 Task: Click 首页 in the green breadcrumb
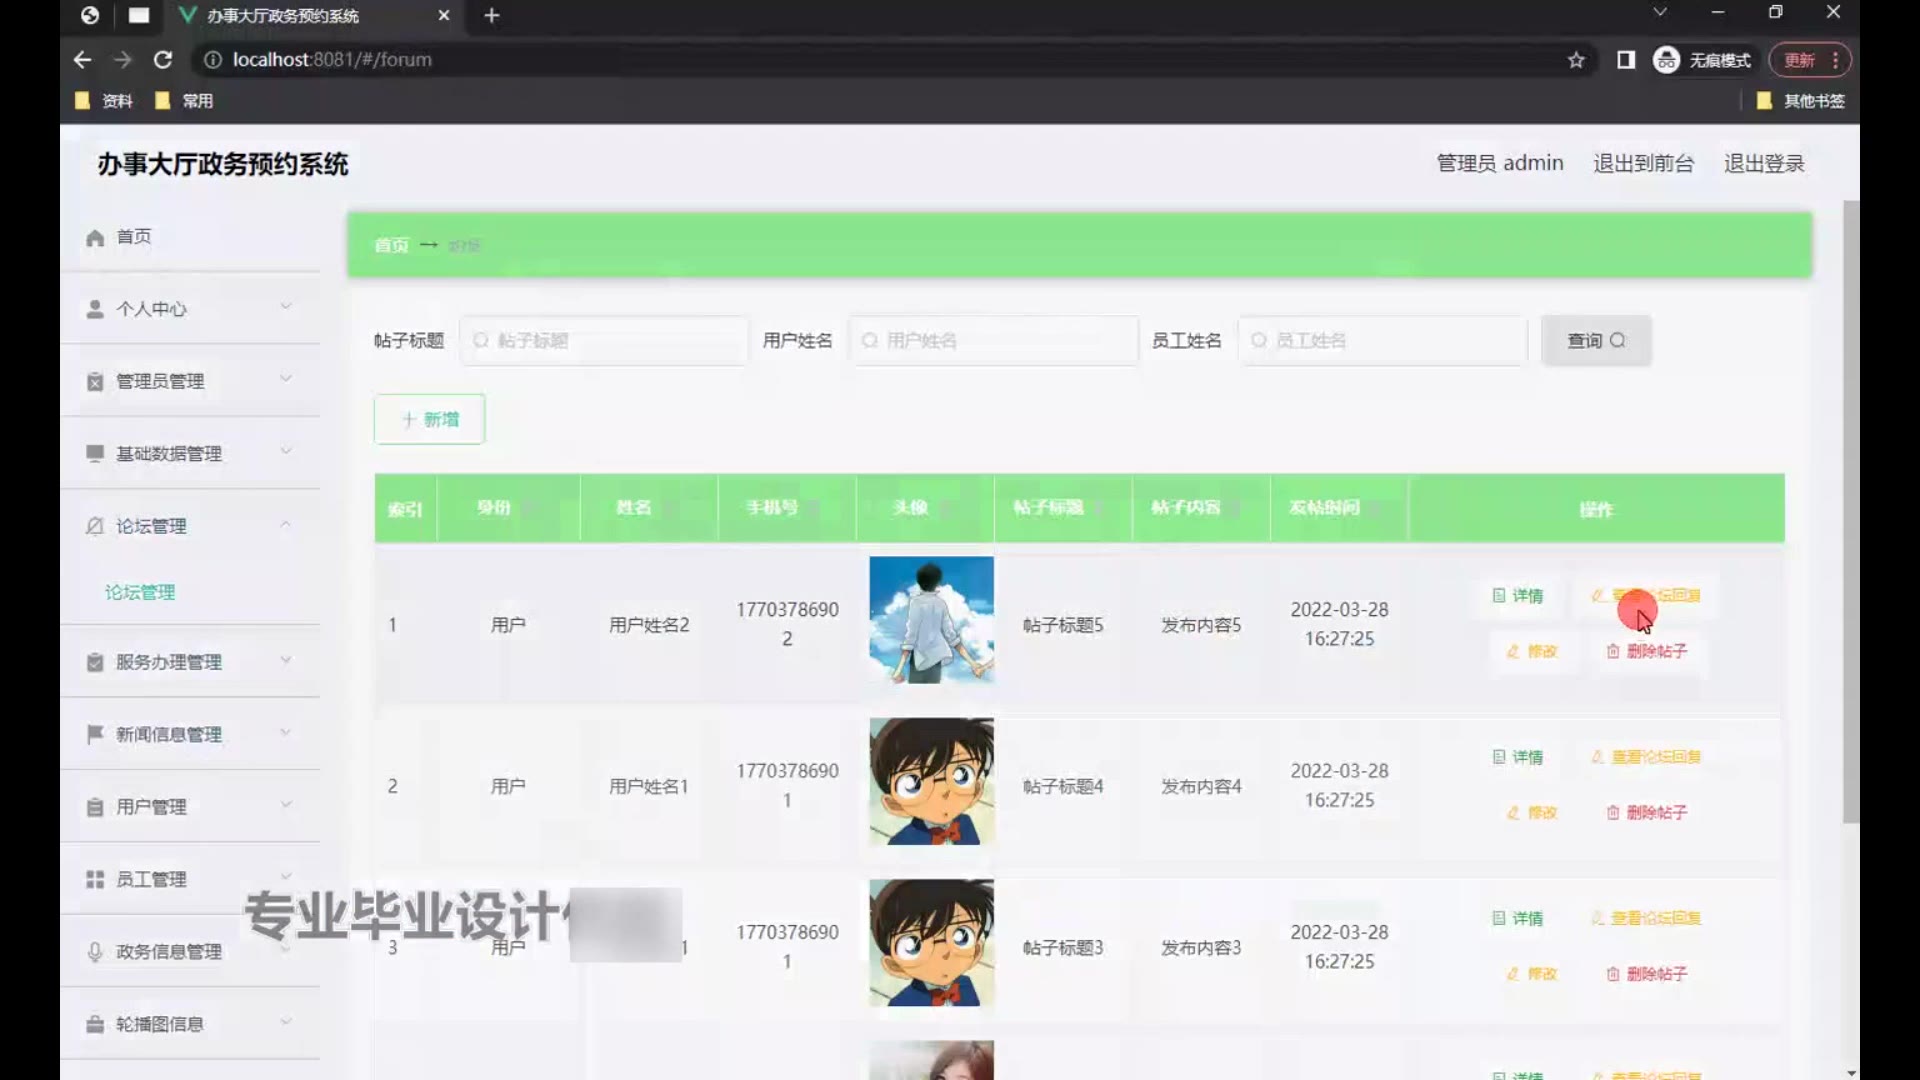[391, 245]
